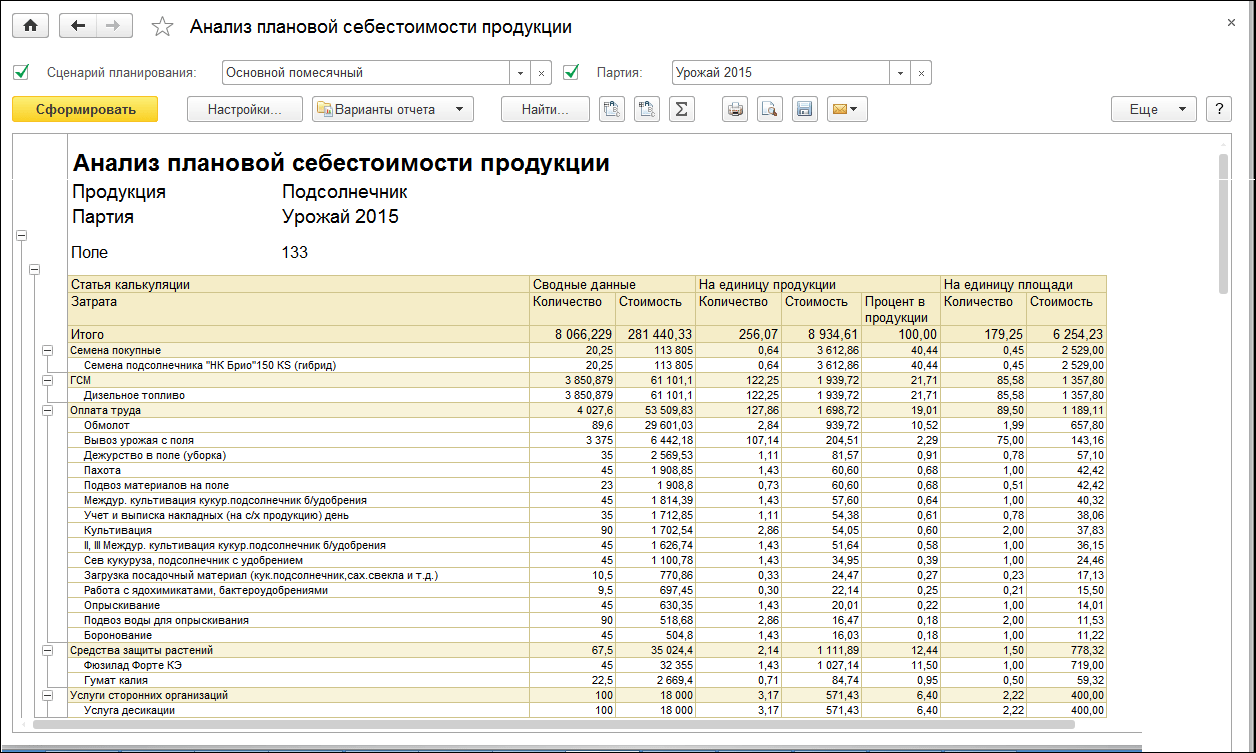The height and width of the screenshot is (753, 1256).
Task: Open the Сценарий планирования dropdown list
Action: pyautogui.click(x=520, y=73)
